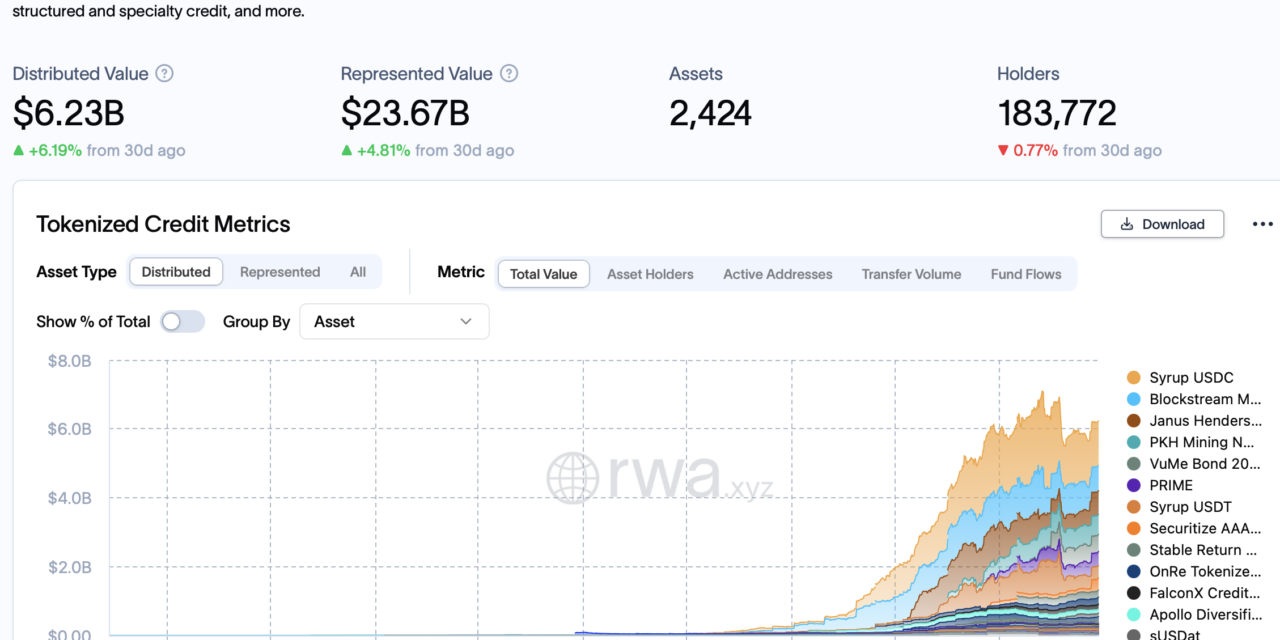Select the Active Addresses metric
Viewport: 1280px width, 640px height.
tap(778, 274)
